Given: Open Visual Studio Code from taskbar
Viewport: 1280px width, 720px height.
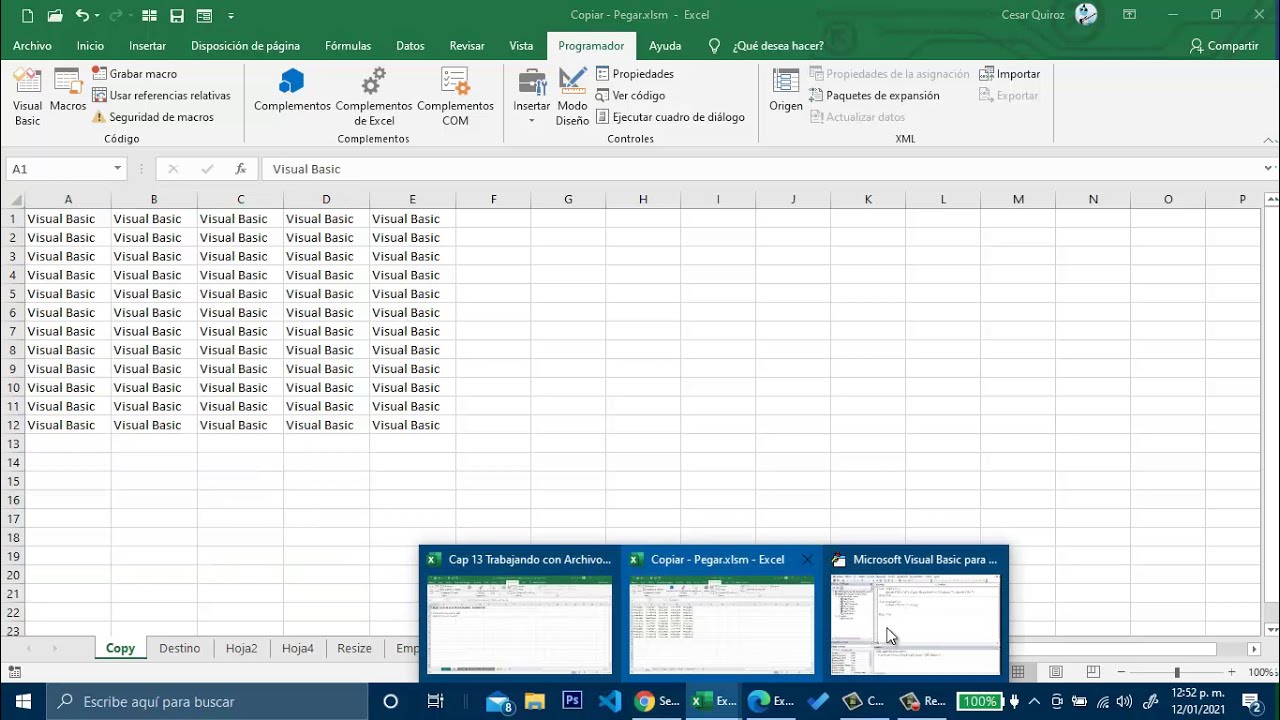Looking at the screenshot, I should point(609,701).
